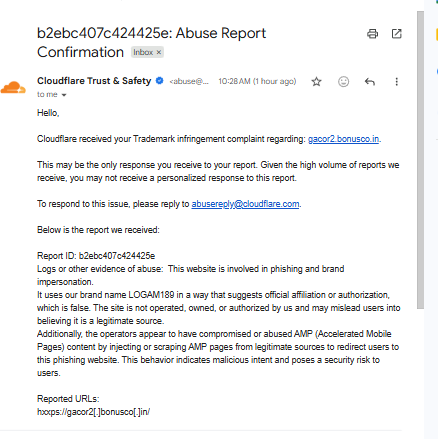Viewport: 438px width, 439px height.
Task: Click the abusereply@cloudflare.com email link
Action: pyautogui.click(x=245, y=204)
